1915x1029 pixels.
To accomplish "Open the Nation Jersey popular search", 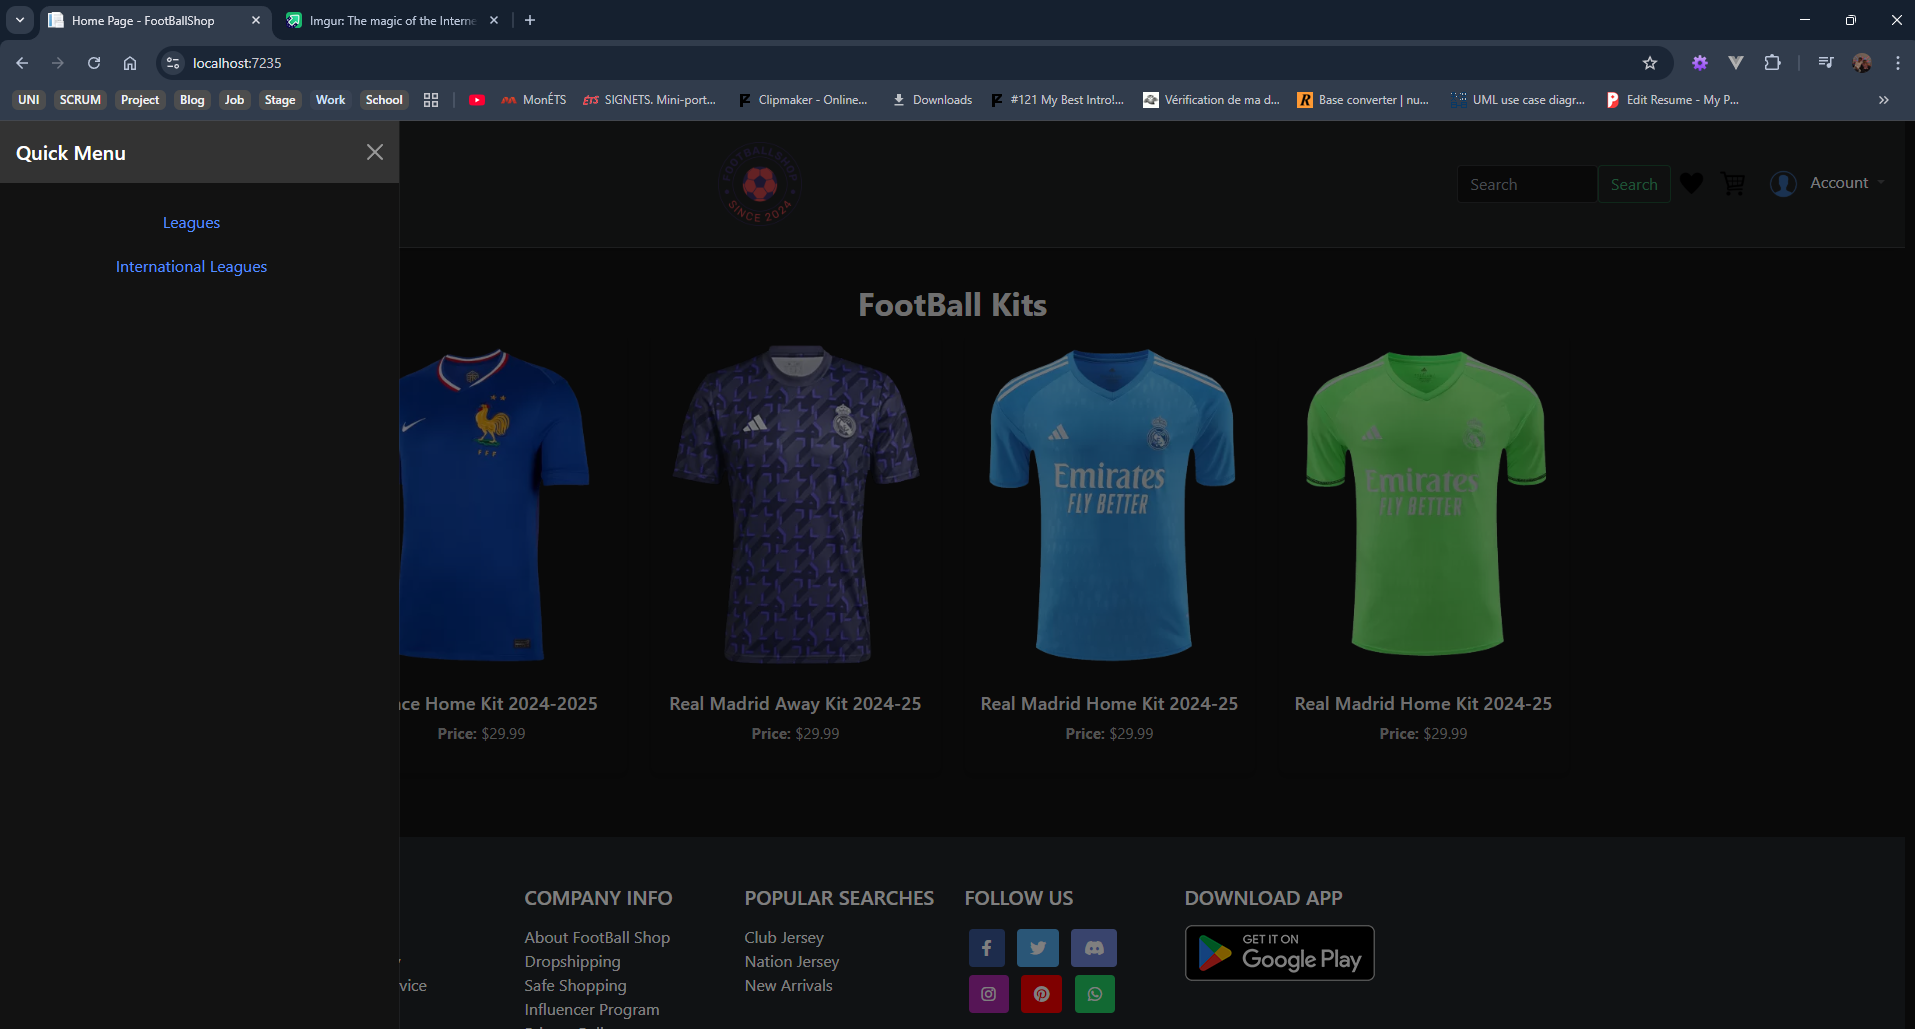I will [791, 962].
